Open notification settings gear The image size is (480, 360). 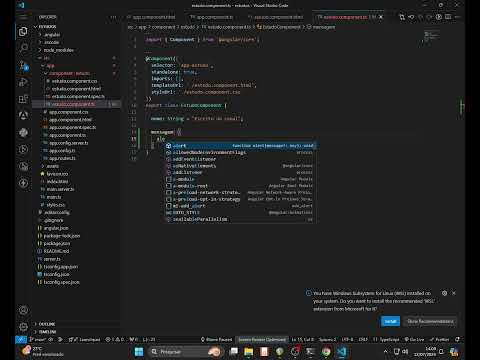click(444, 293)
